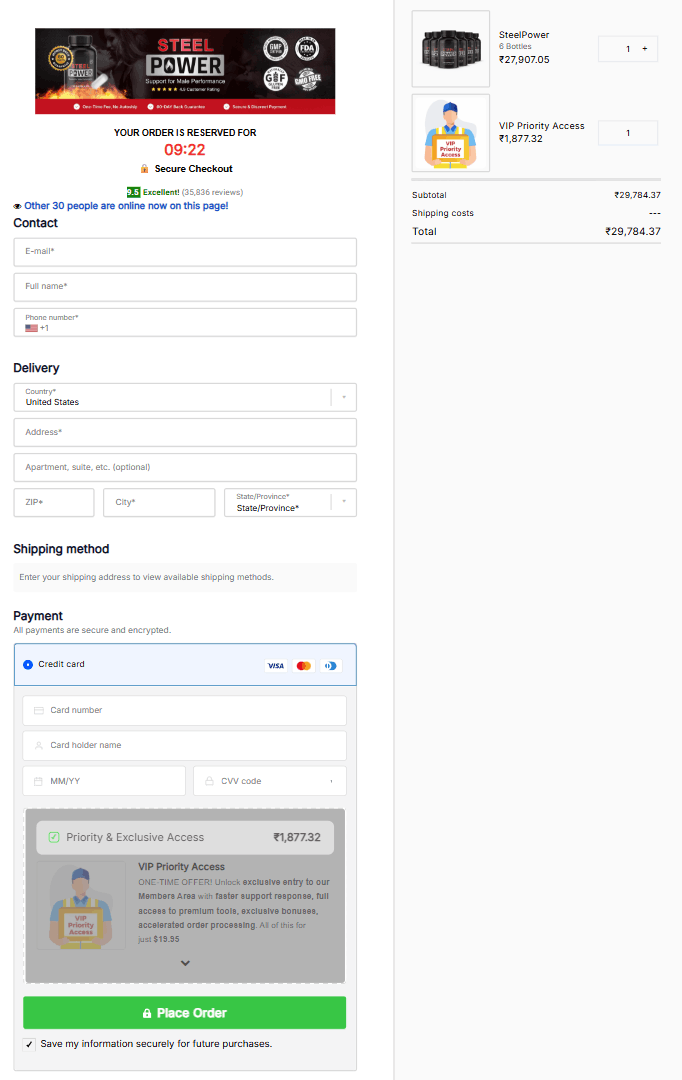Click the 'Shipping costs' label
This screenshot has height=1080, width=682.
tap(443, 214)
